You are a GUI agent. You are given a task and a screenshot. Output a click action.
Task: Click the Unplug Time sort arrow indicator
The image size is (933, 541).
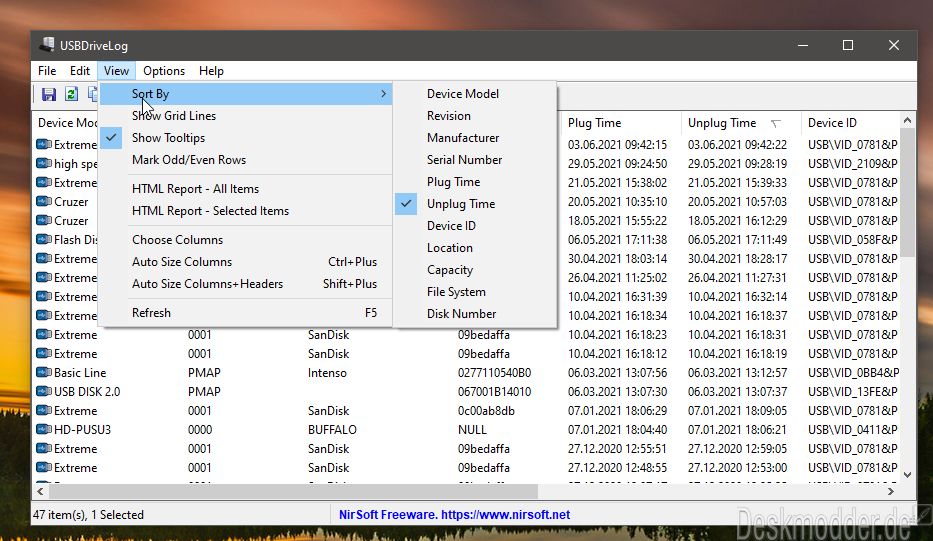click(775, 124)
